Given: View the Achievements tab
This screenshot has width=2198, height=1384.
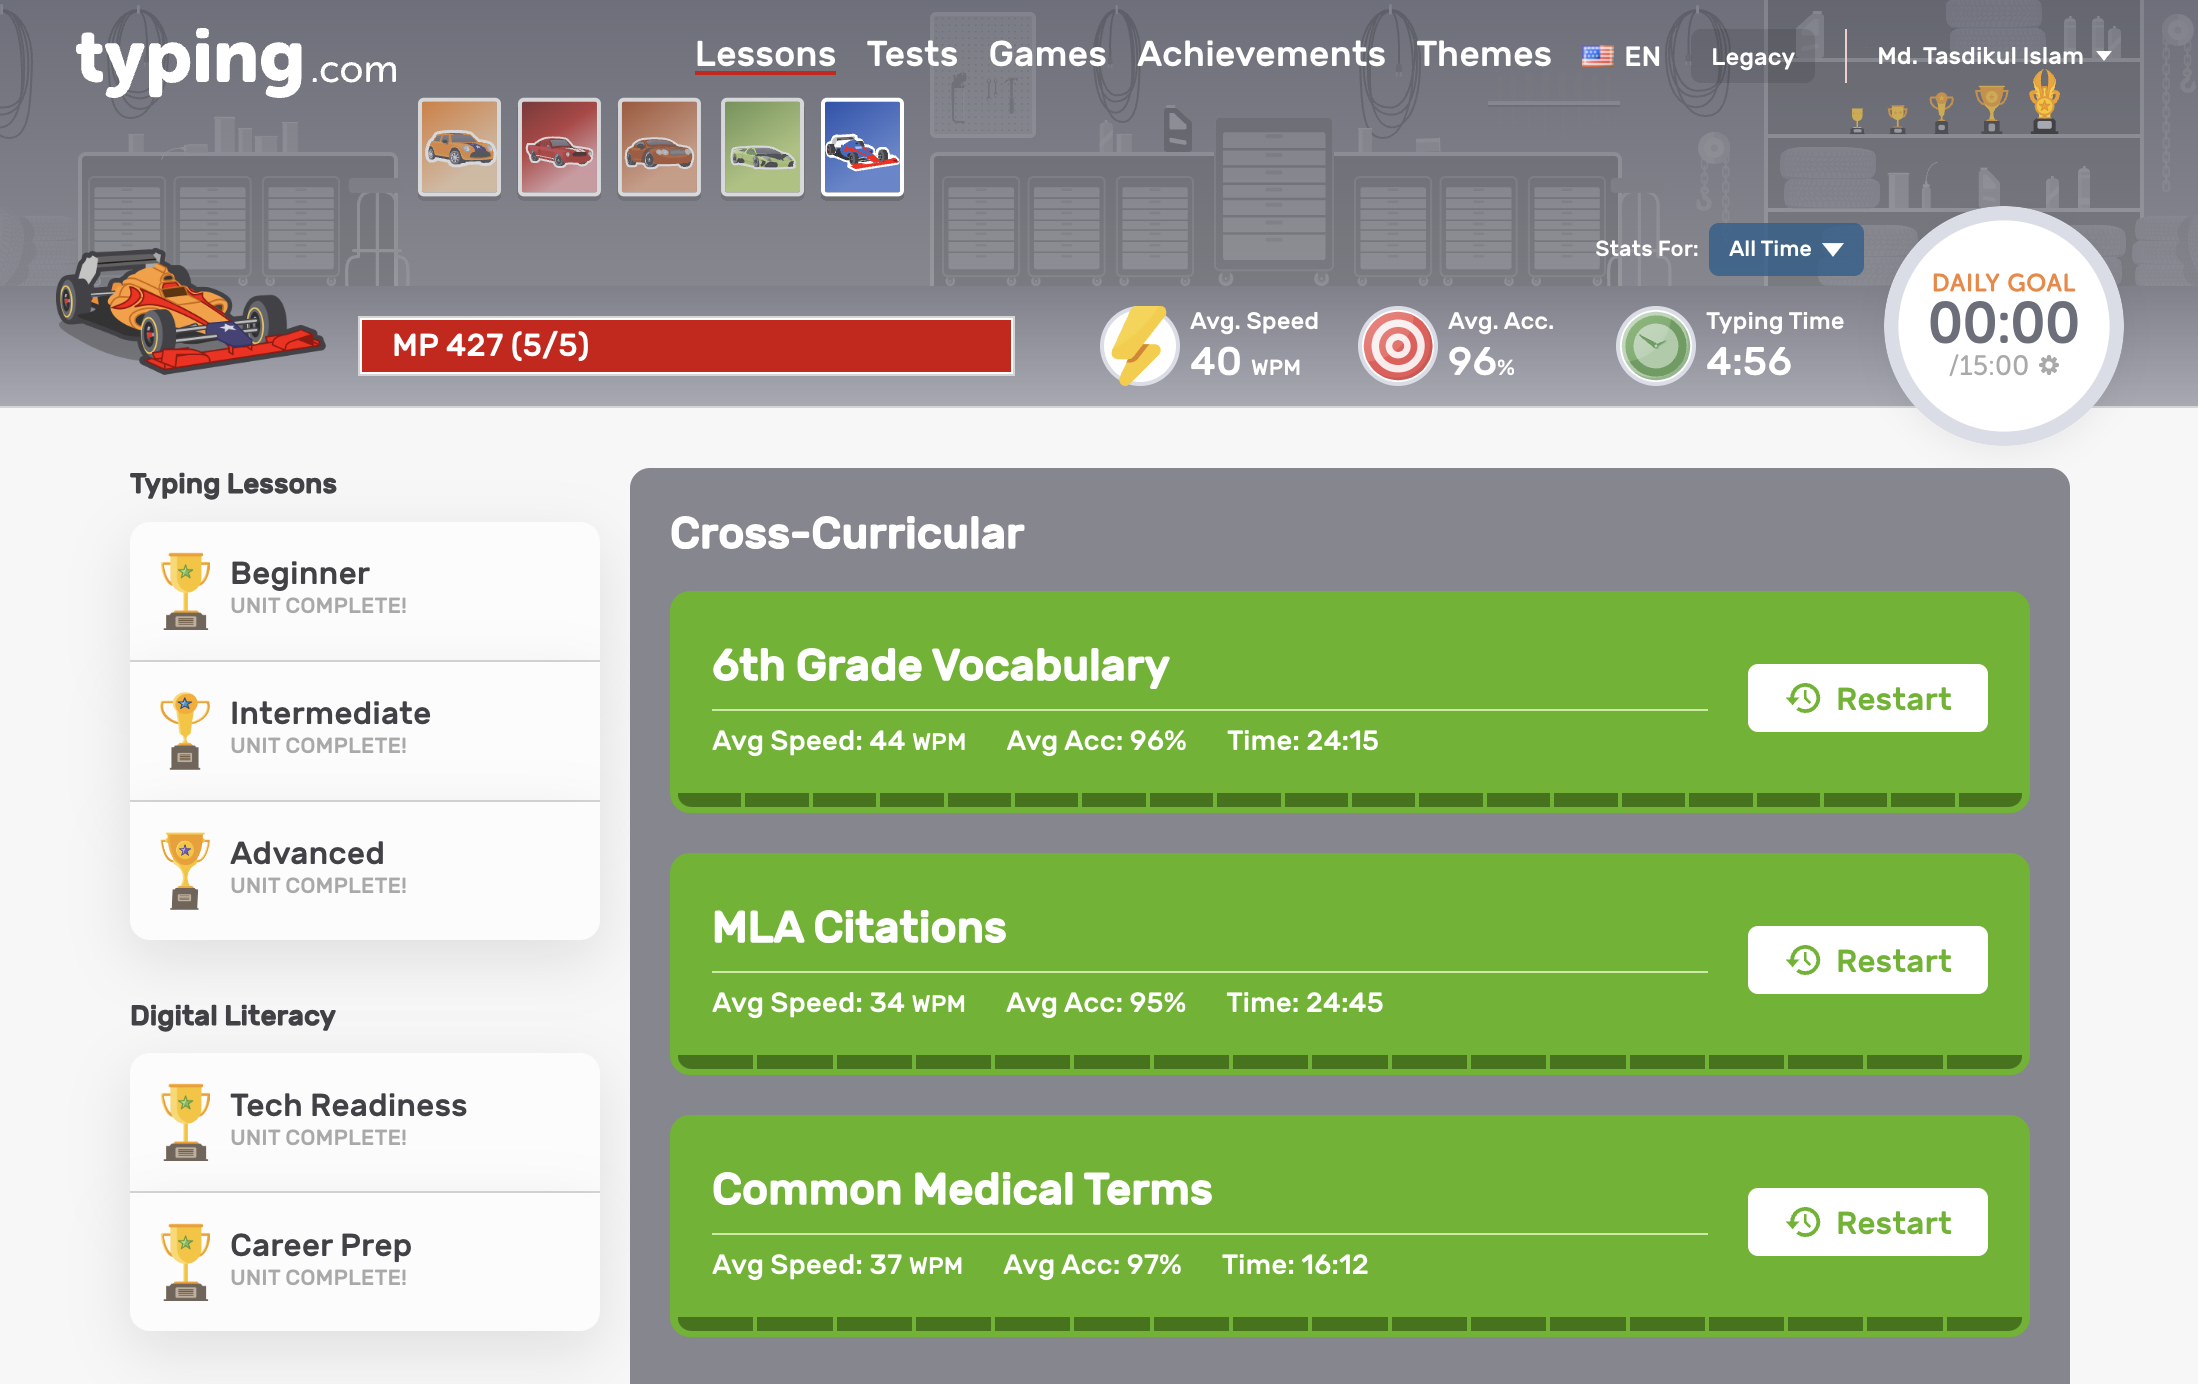Looking at the screenshot, I should click(x=1261, y=54).
